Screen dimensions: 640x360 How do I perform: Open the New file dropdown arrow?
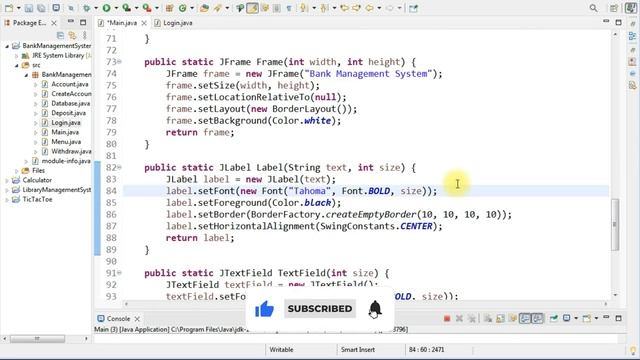(x=18, y=8)
